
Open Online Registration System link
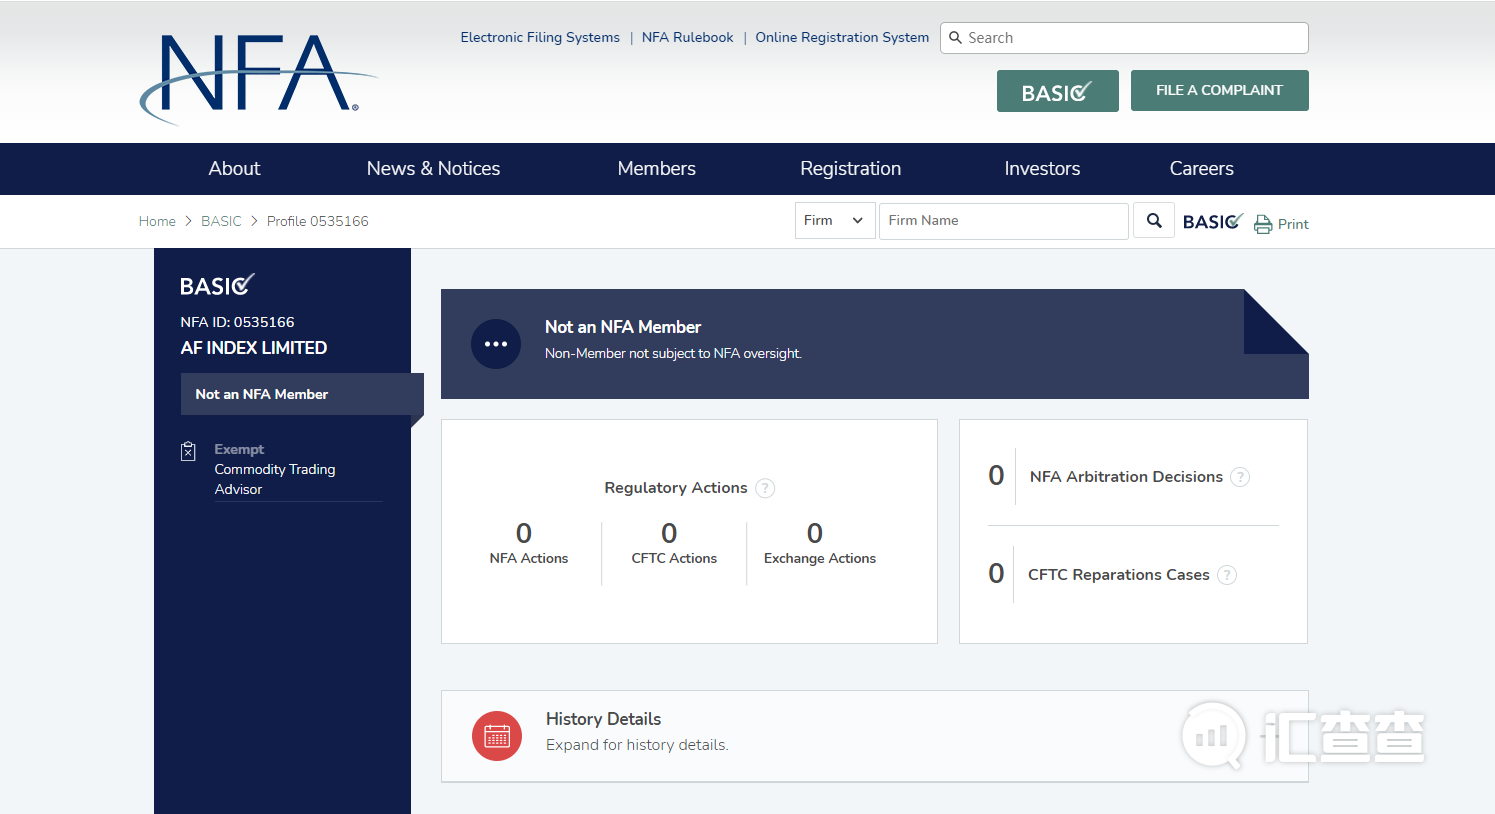click(842, 37)
